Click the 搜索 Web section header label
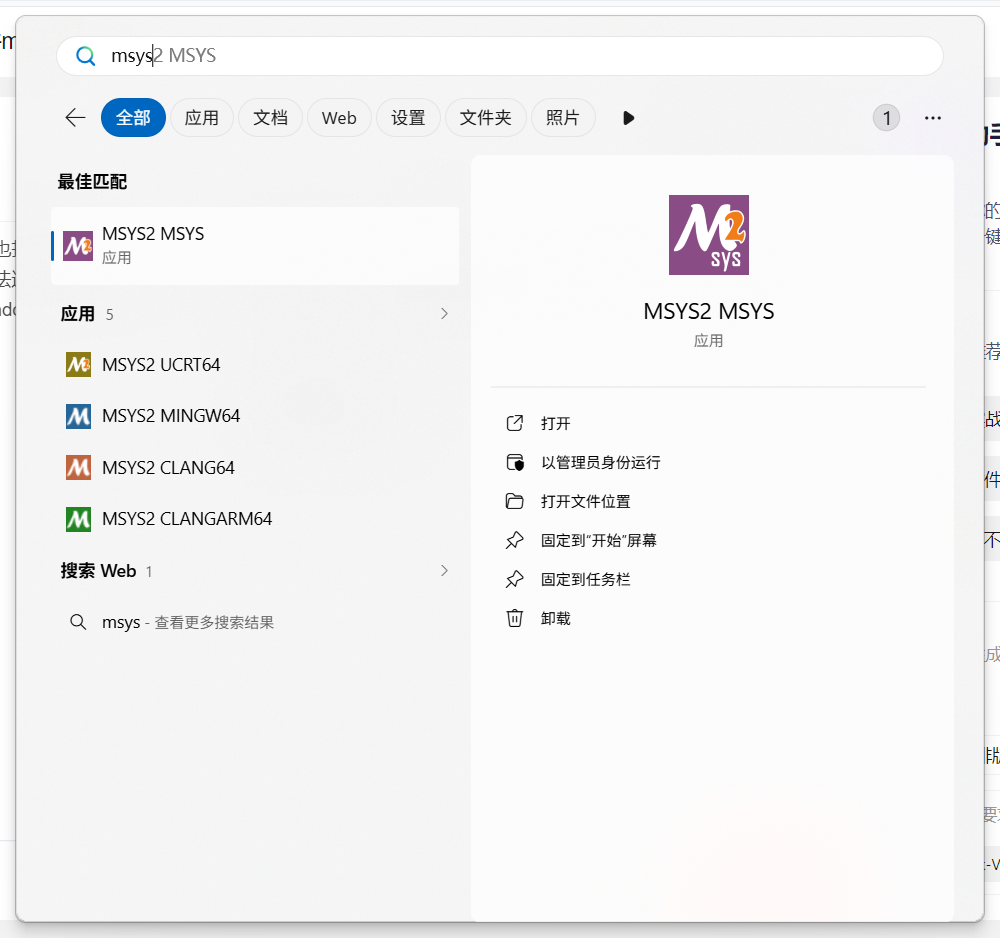 pyautogui.click(x=98, y=571)
